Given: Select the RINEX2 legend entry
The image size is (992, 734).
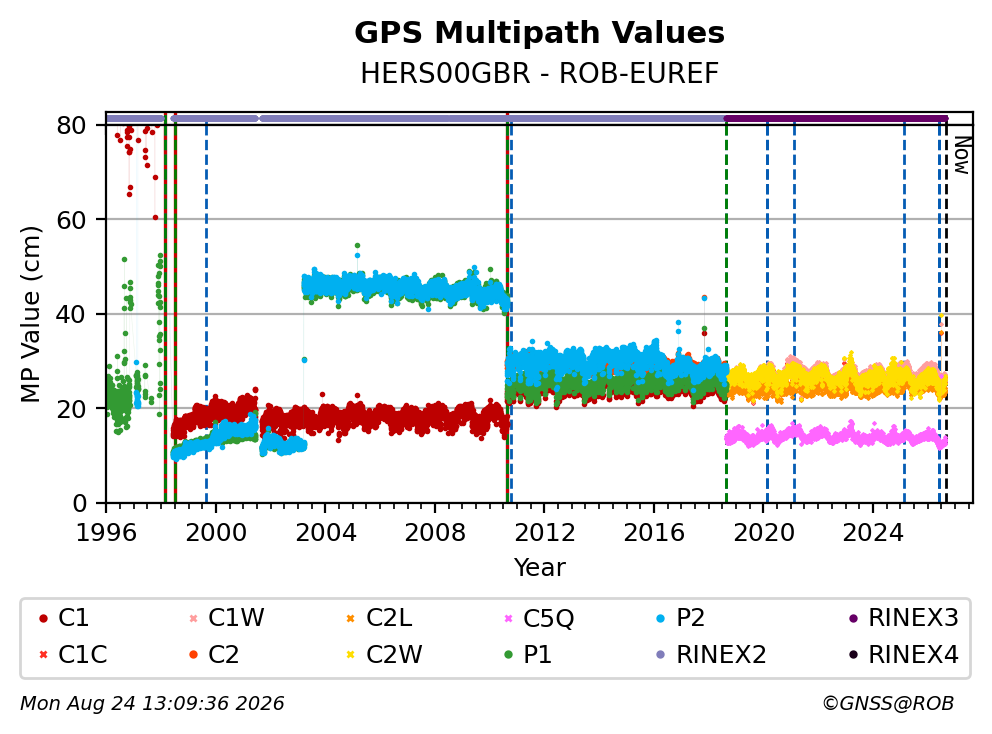Looking at the screenshot, I should pos(712,654).
